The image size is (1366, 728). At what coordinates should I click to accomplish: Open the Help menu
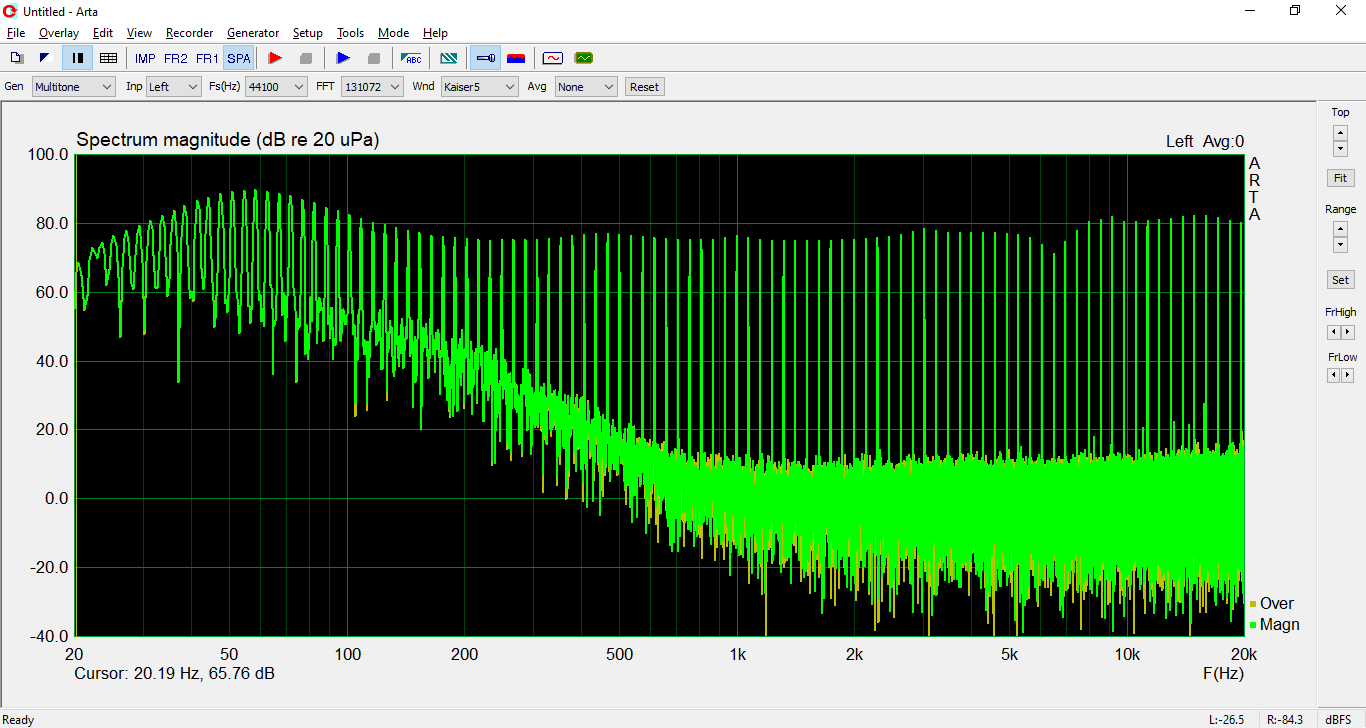pos(435,33)
